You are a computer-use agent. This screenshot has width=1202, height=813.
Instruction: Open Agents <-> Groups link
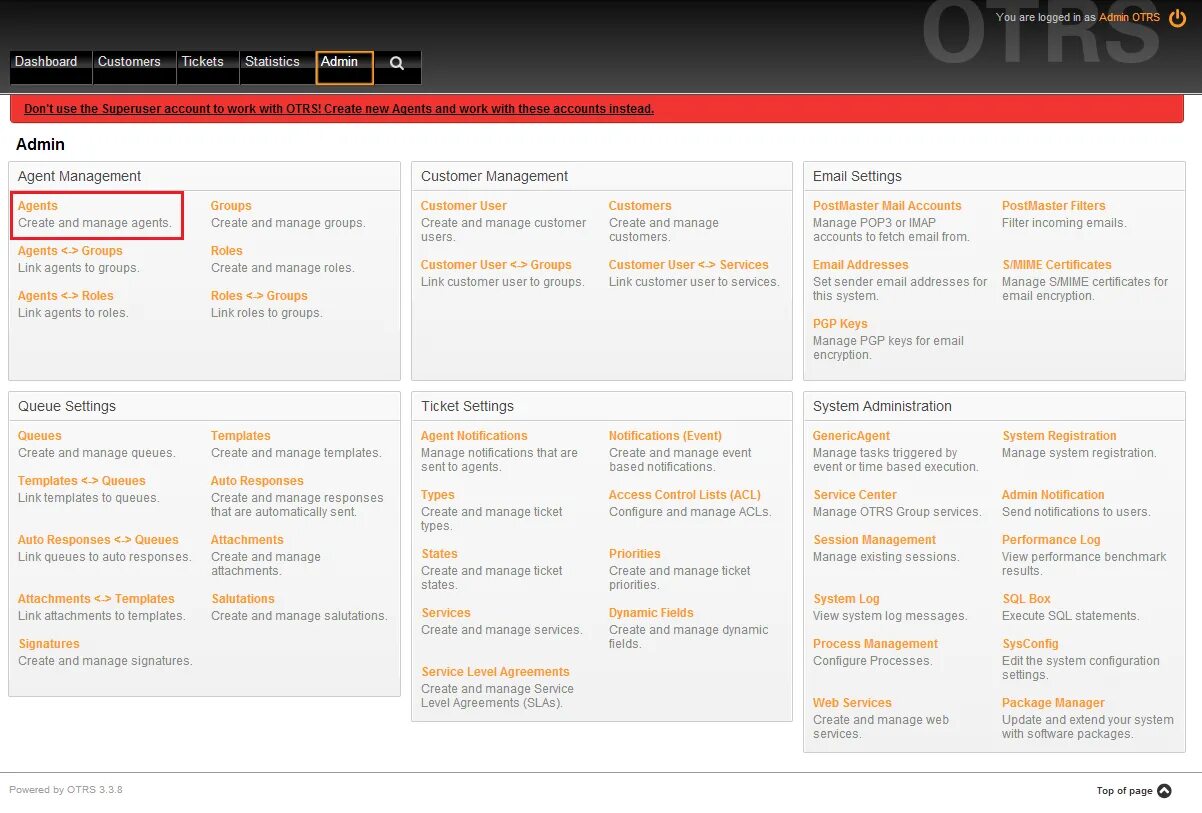tap(70, 251)
